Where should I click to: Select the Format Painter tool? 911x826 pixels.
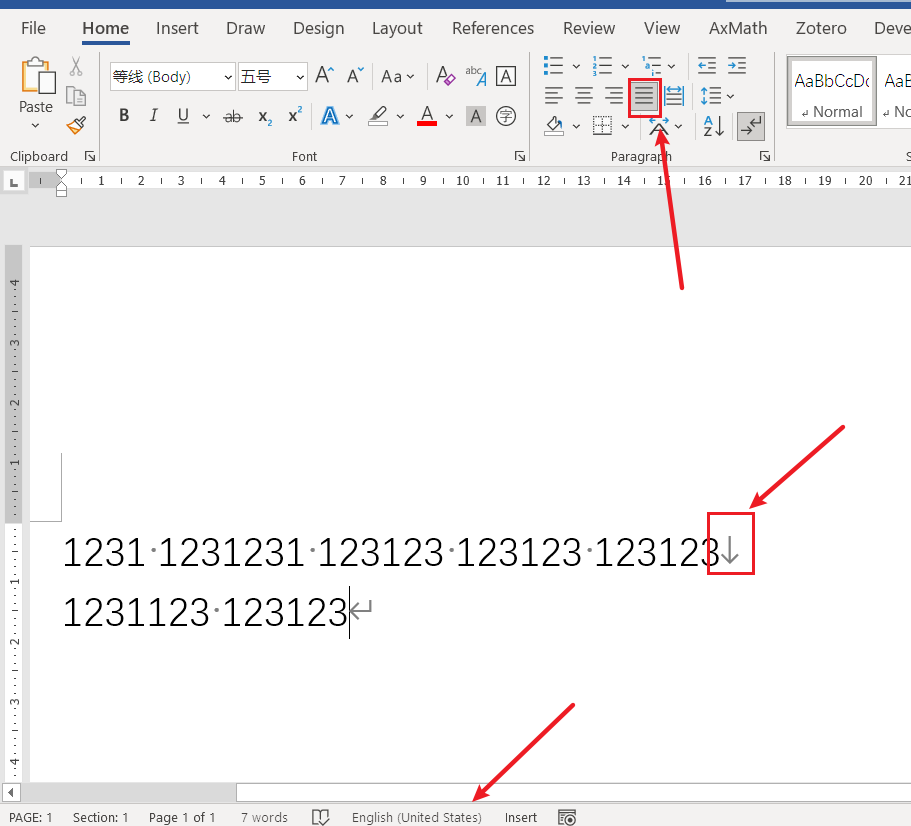point(75,125)
